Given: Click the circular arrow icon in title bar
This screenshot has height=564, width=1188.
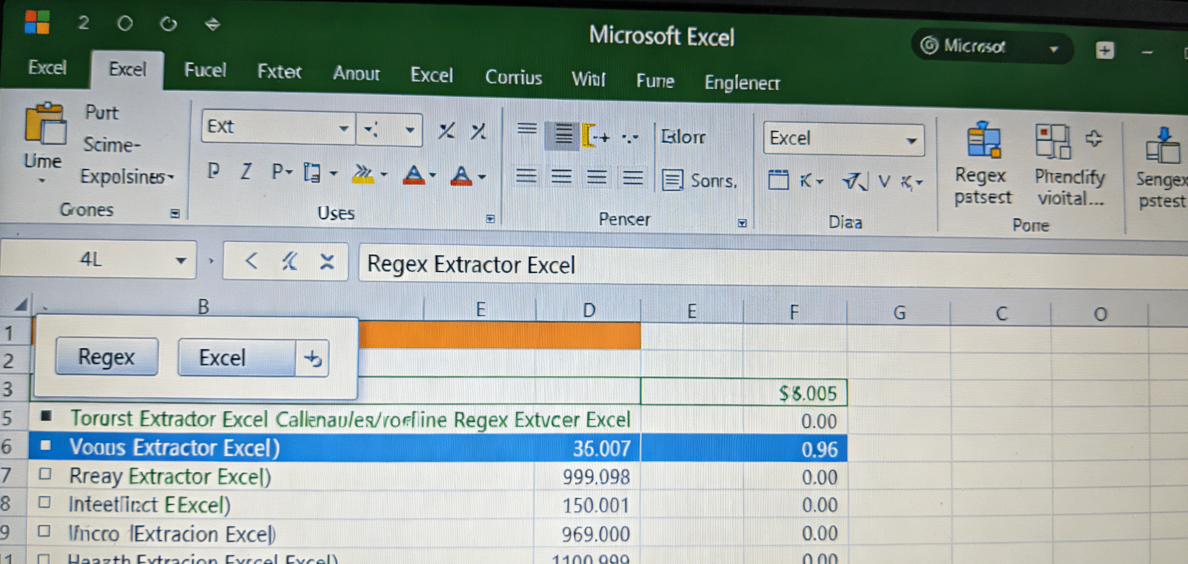Looking at the screenshot, I should (167, 24).
